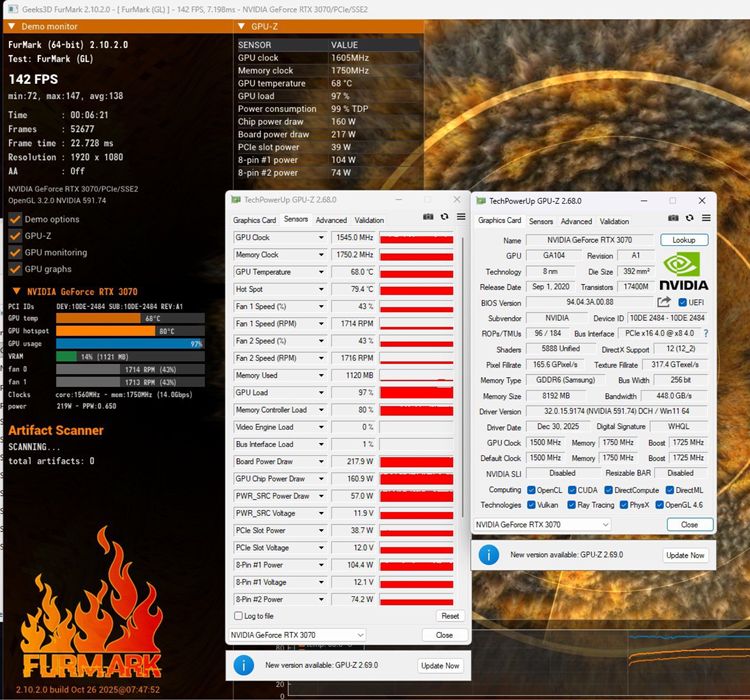Open the hamburger menu in the GPU-Z Sensors window
750x700 pixels.
pos(461,217)
